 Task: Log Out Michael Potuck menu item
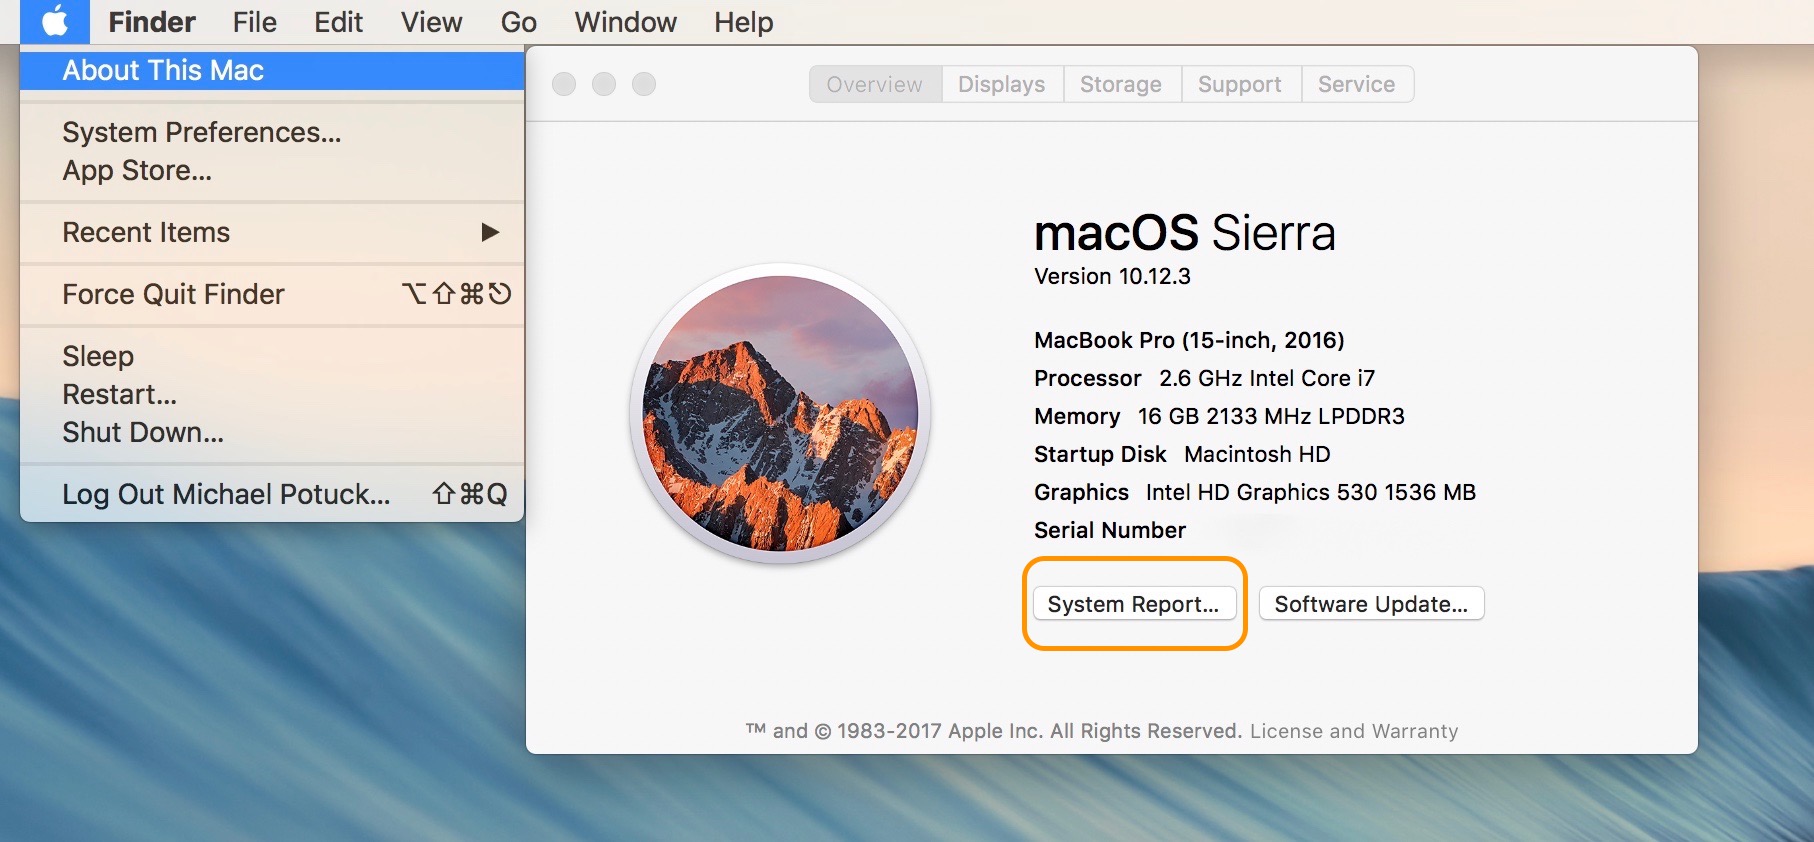(x=272, y=494)
